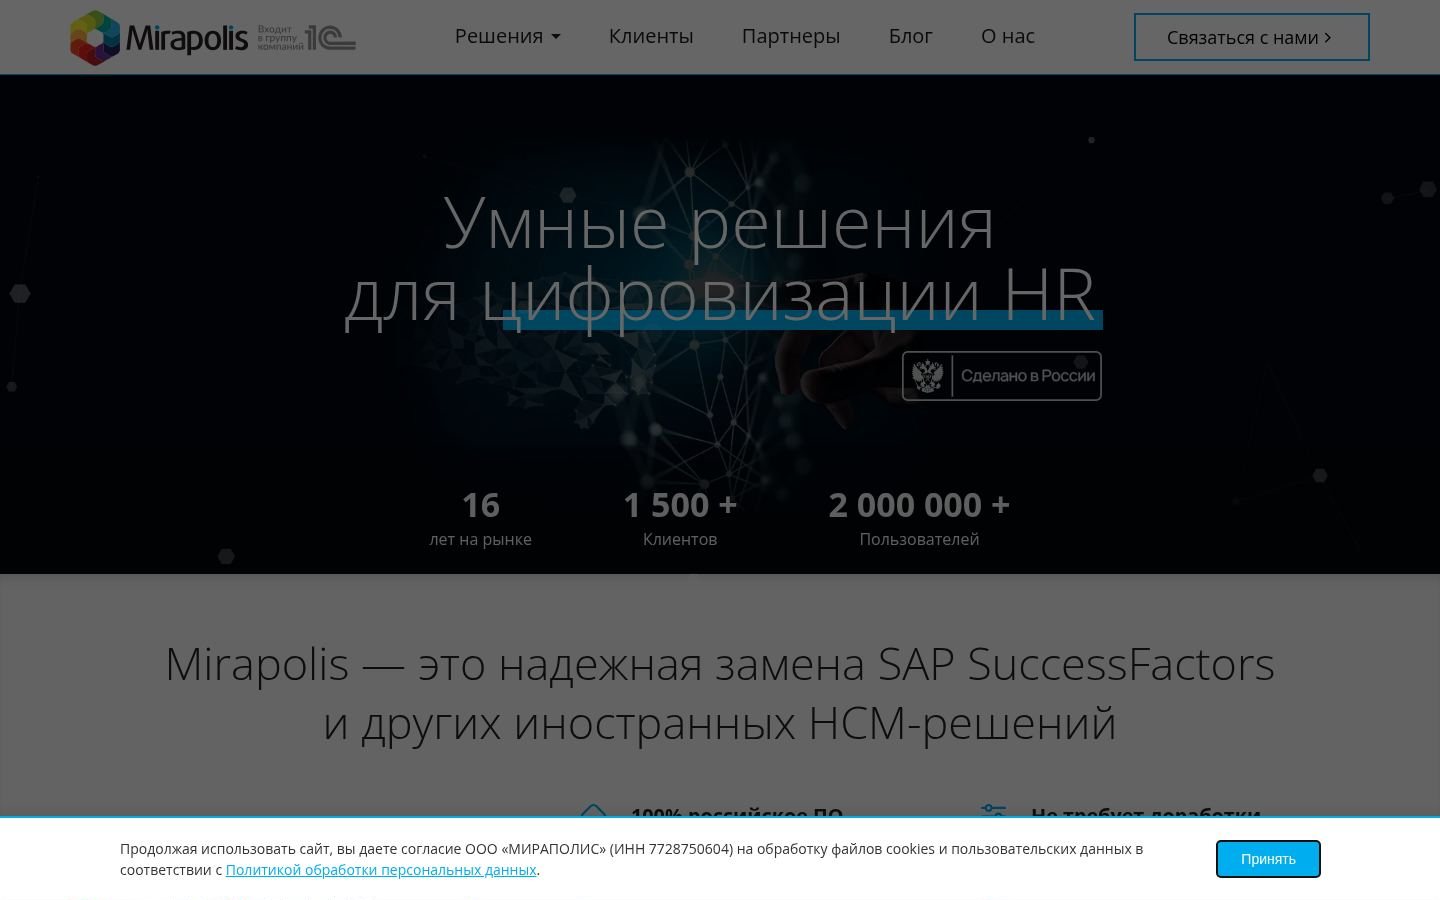Image resolution: width=1440 pixels, height=900 pixels.
Task: Click the Связаться с нами button
Action: click(1252, 37)
